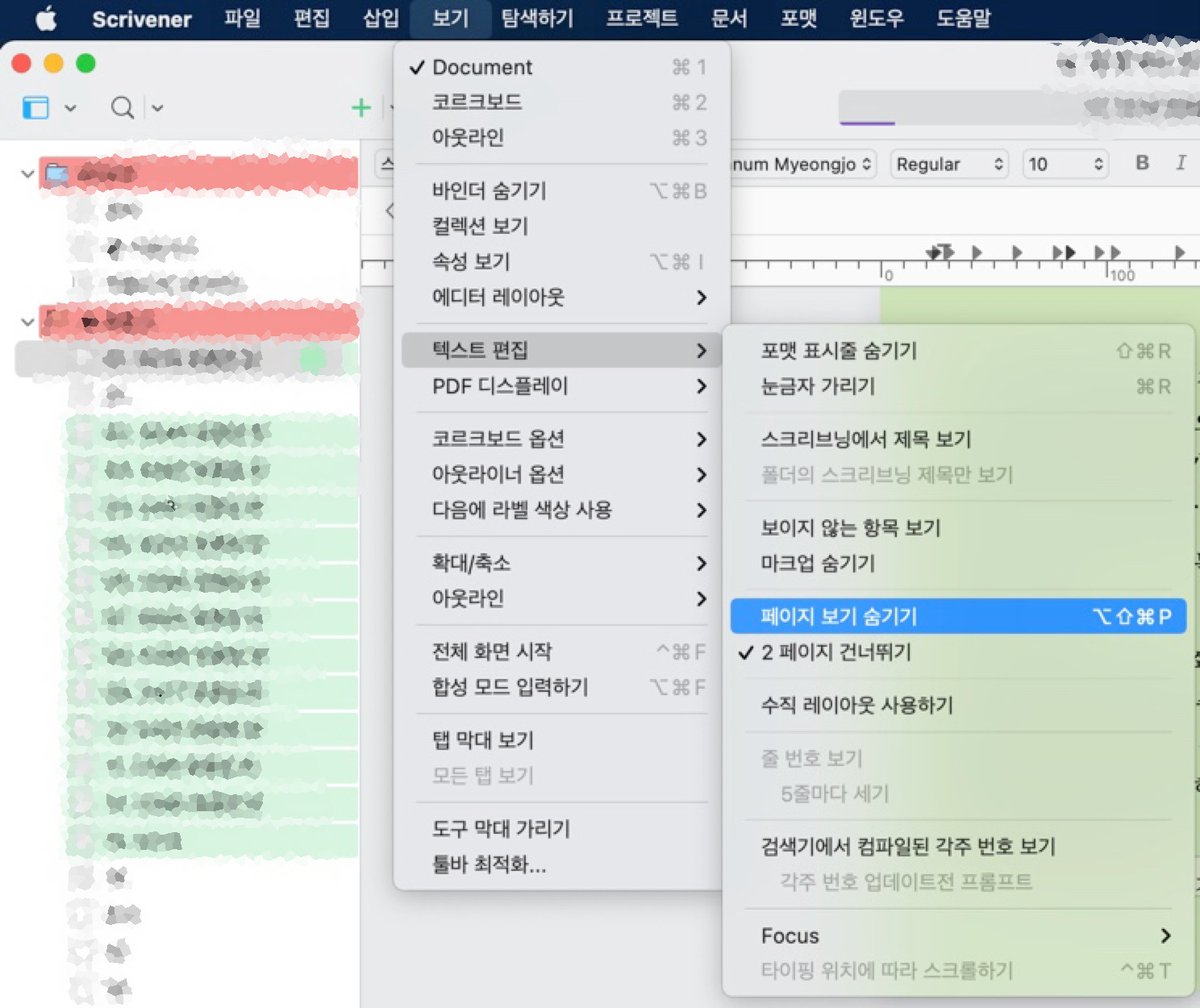Choose 수직 레이아웃 사용하기

point(958,705)
